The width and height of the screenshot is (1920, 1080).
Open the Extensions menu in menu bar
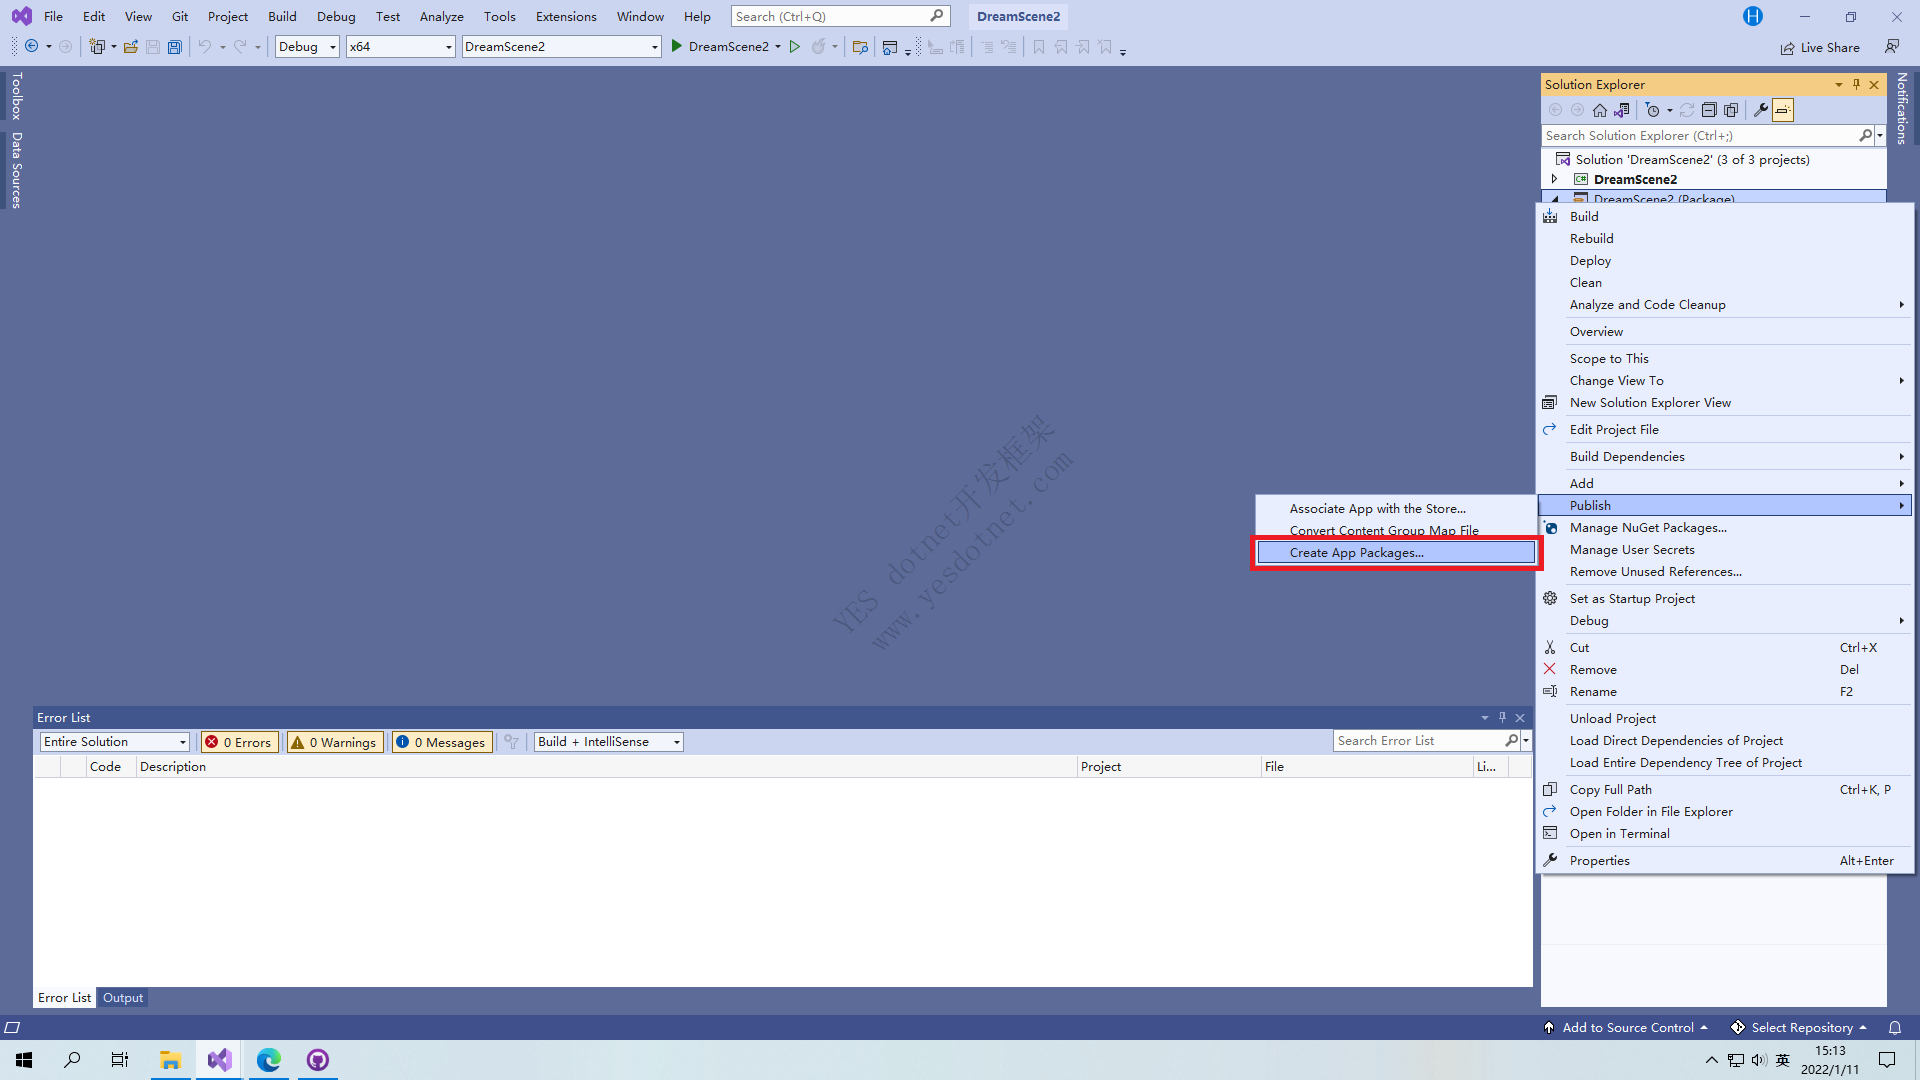pos(566,16)
